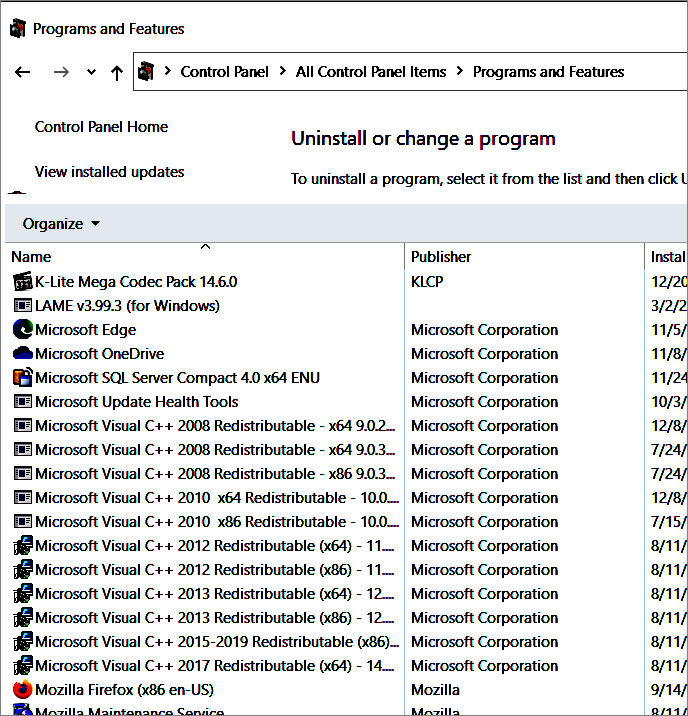Viewport: 688px width, 716px height.
Task: Expand the chevron after Control Panel breadcrumb
Action: (283, 71)
